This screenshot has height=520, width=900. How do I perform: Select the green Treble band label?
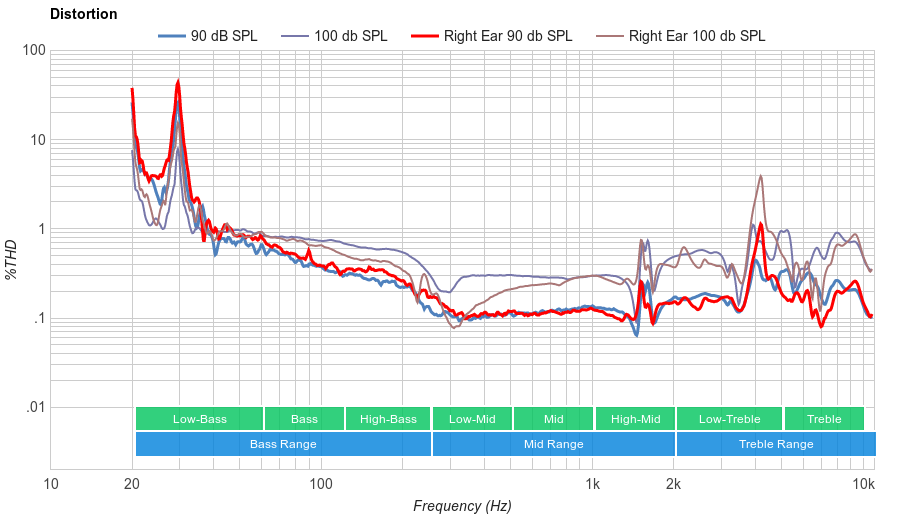click(824, 419)
